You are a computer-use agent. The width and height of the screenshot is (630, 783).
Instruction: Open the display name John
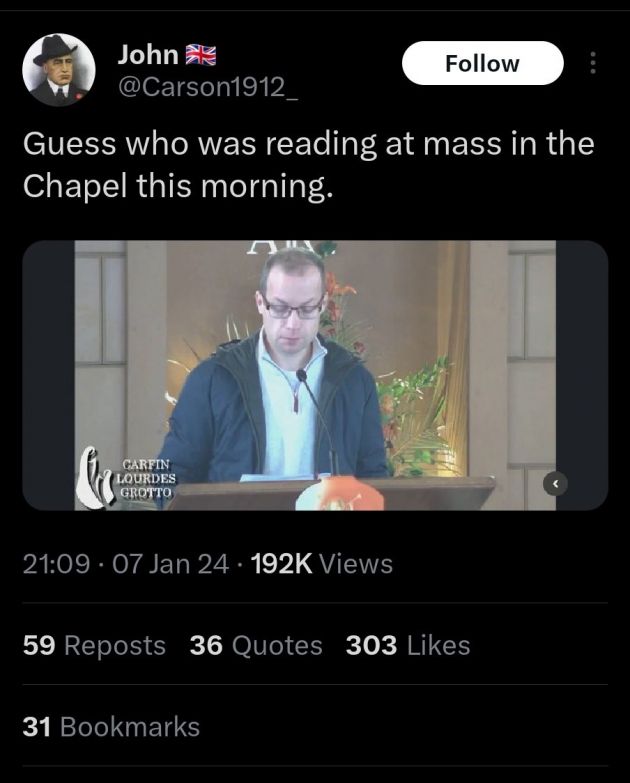click(x=148, y=55)
